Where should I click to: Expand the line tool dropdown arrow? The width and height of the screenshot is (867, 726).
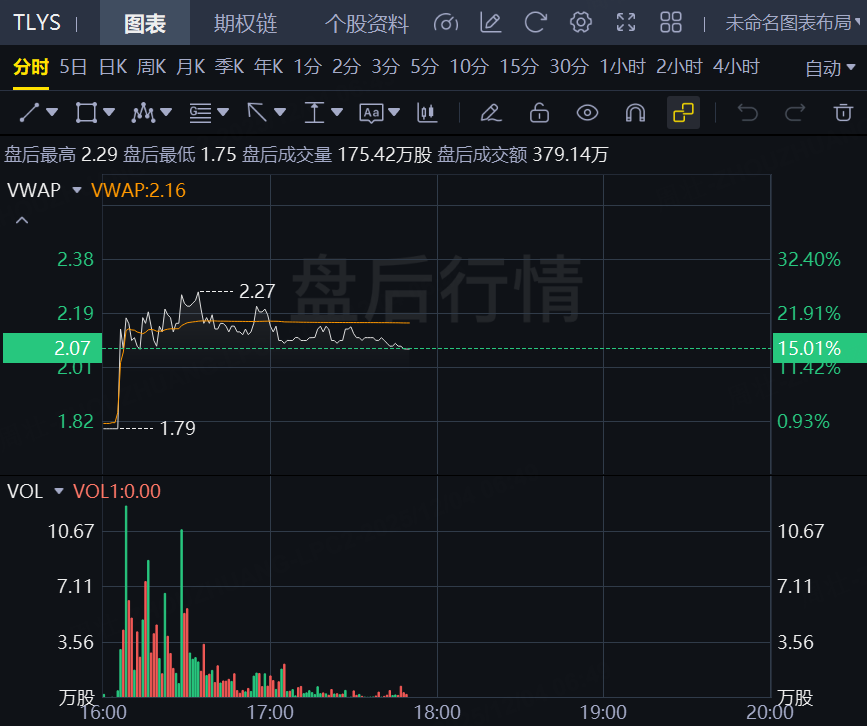pyautogui.click(x=53, y=113)
